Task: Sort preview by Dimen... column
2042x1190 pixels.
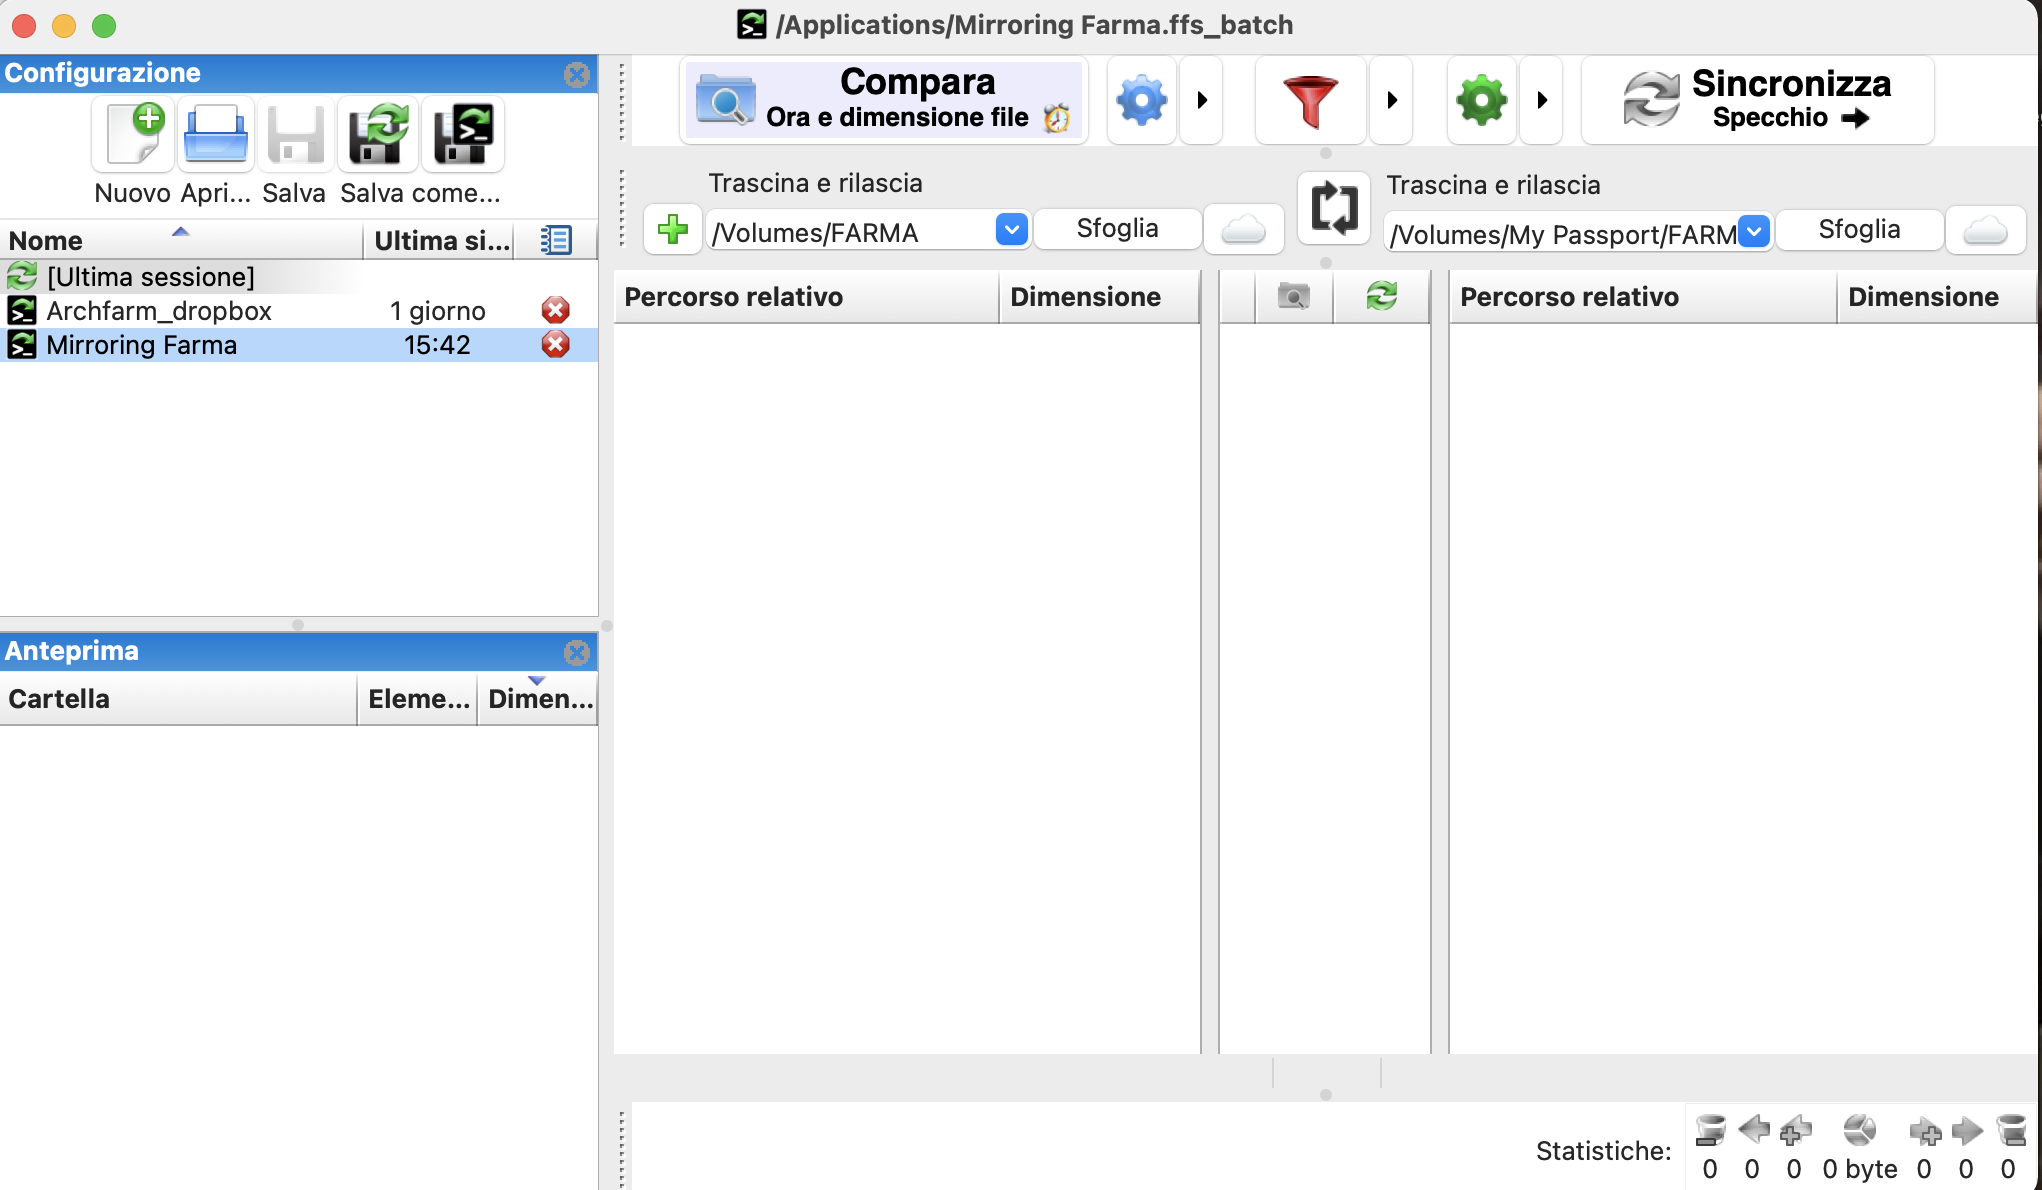Action: [539, 699]
